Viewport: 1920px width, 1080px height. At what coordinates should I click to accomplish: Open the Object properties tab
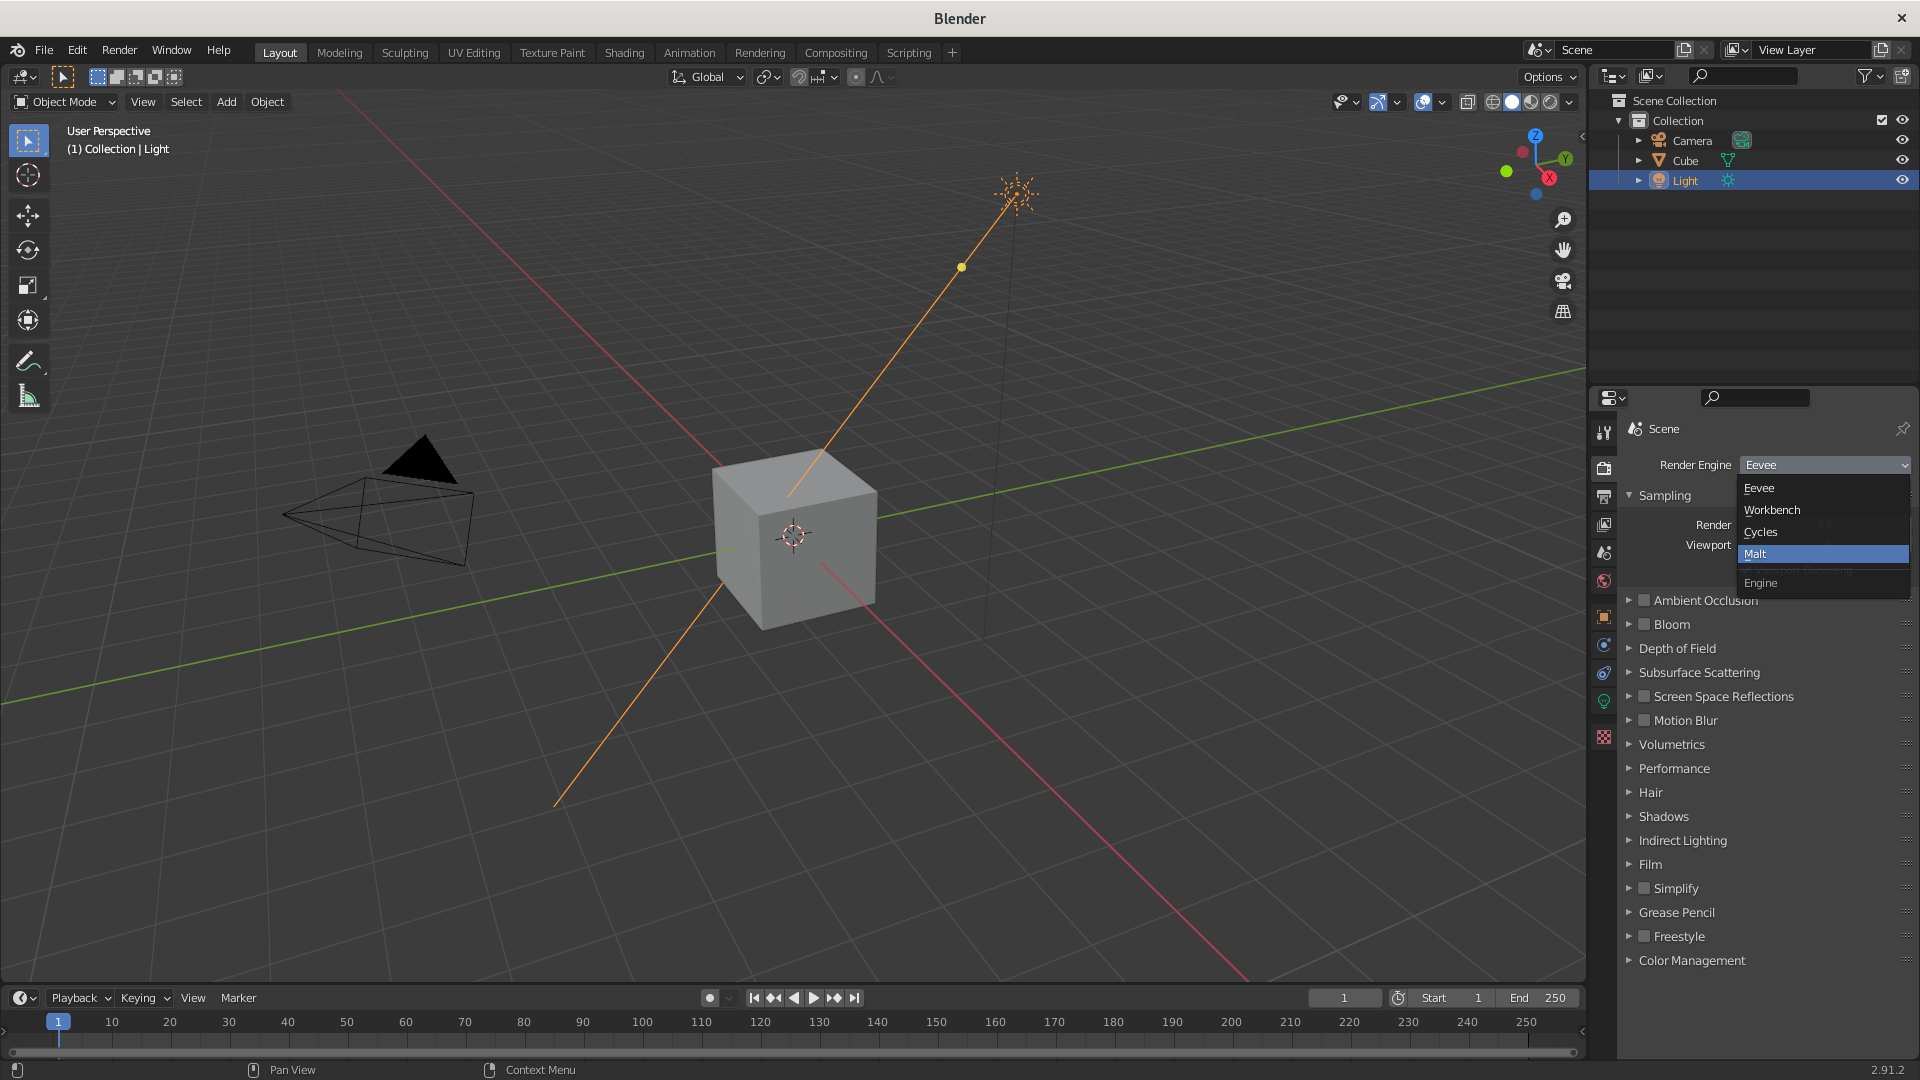[x=1604, y=617]
